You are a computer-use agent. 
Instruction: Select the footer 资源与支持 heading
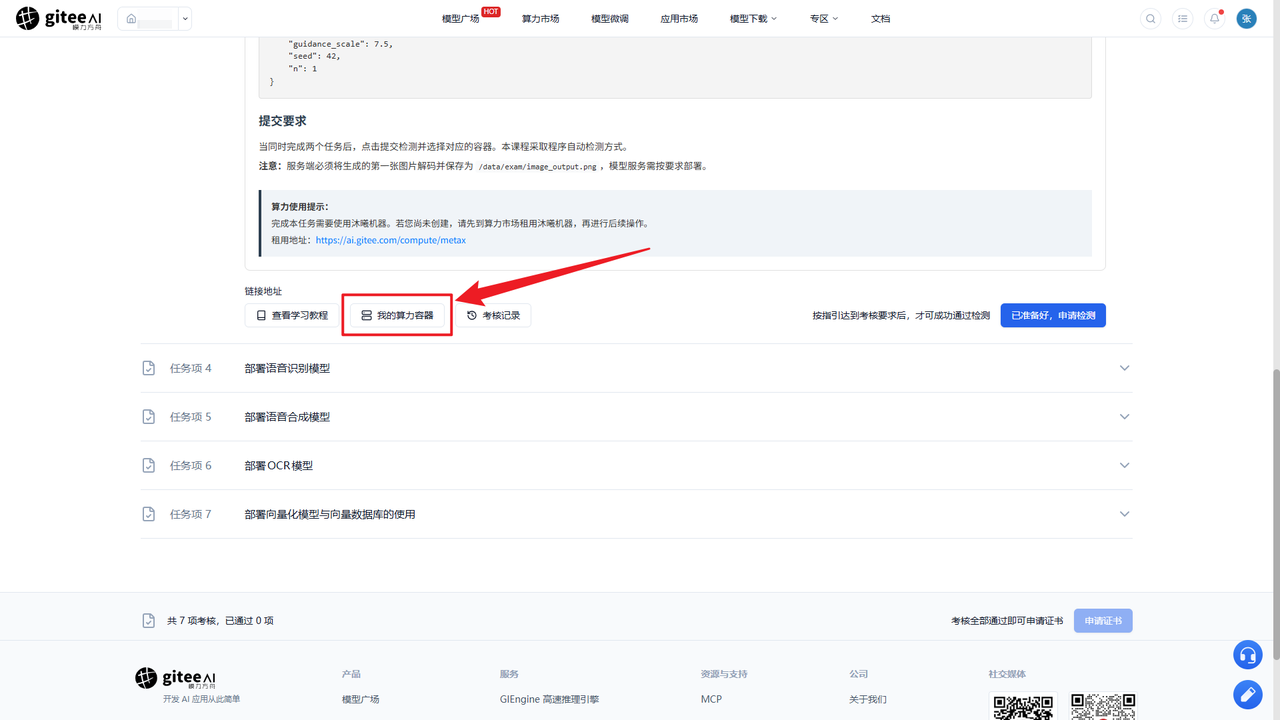click(724, 674)
